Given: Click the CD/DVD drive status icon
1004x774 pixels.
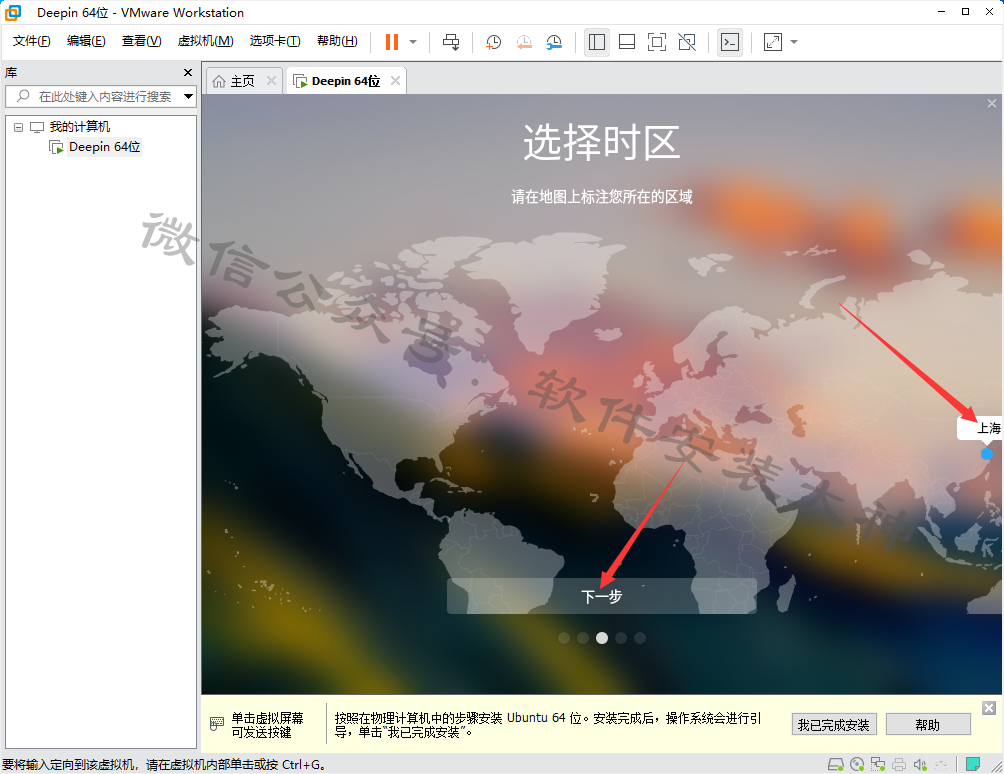Looking at the screenshot, I should tap(857, 764).
